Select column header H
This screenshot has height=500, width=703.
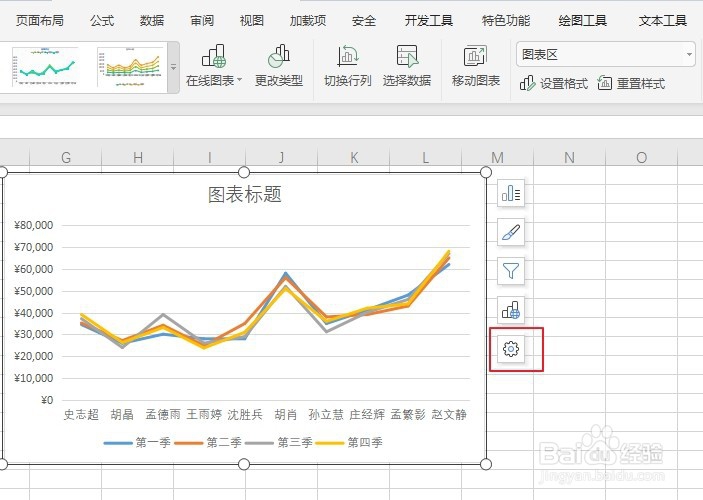[x=138, y=157]
